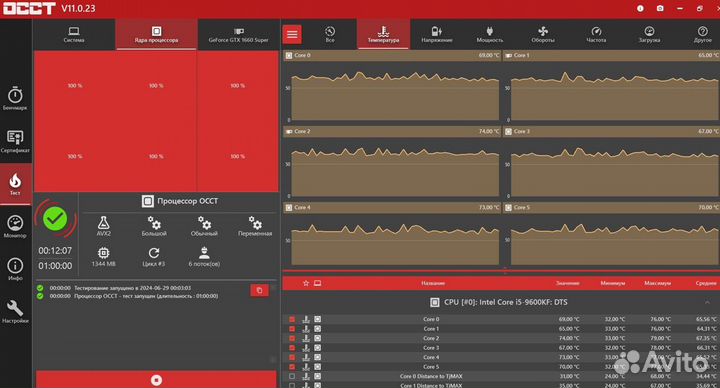Uncheck the Core 2 checkbox in the table

(292, 338)
